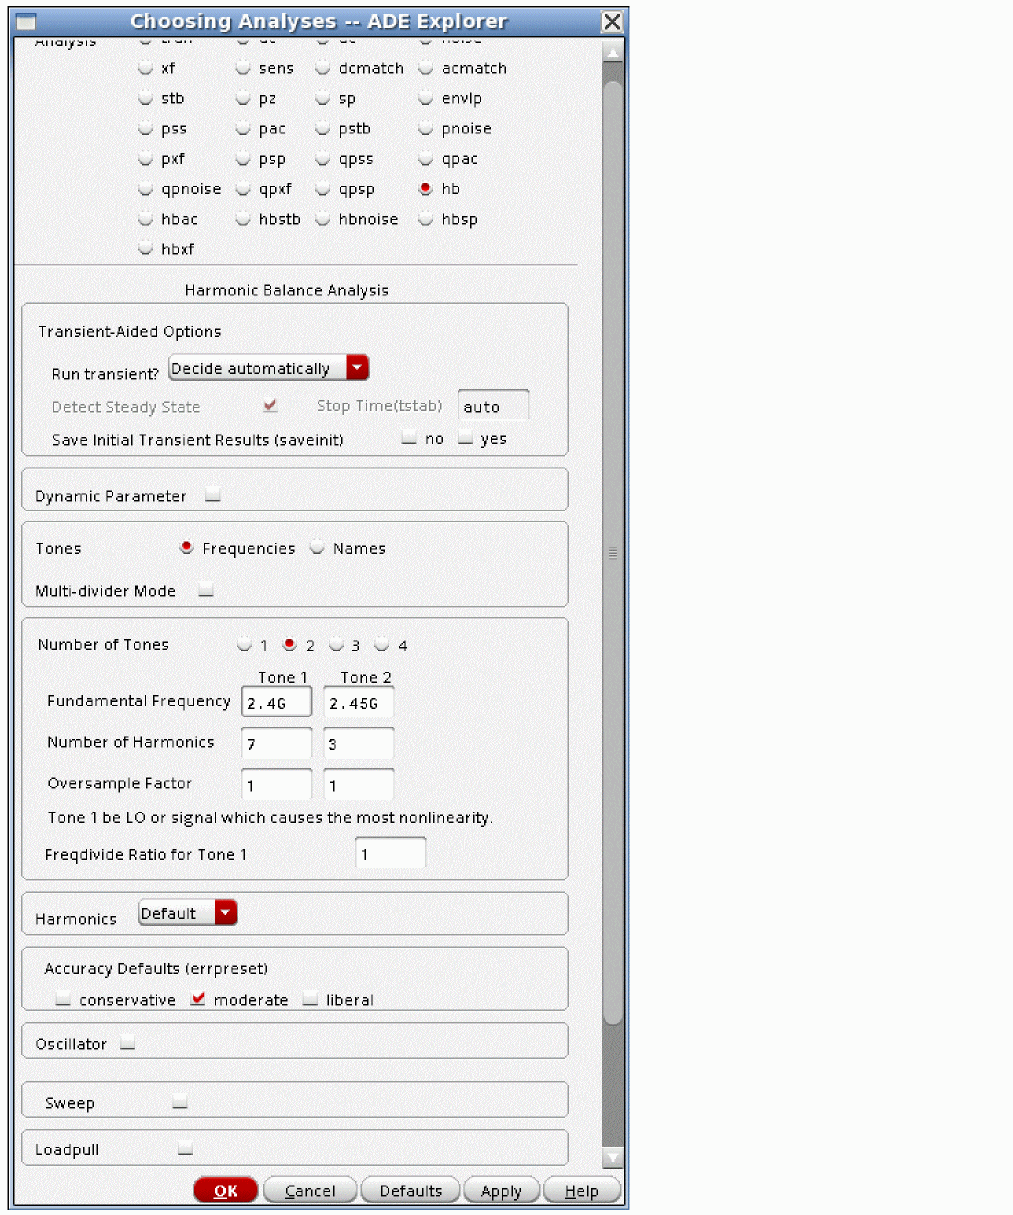This screenshot has width=1013, height=1215.
Task: Switch Tones to Names
Action: pos(318,548)
